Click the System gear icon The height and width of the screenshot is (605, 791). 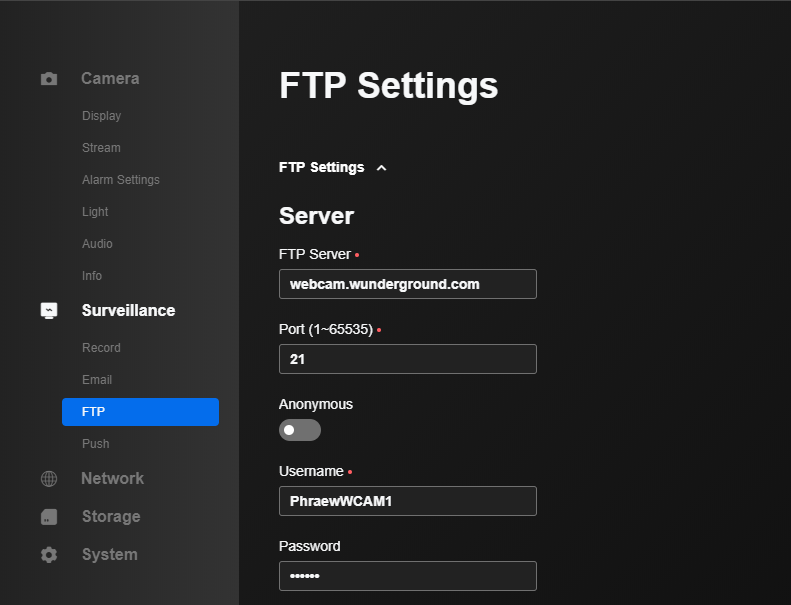49,555
